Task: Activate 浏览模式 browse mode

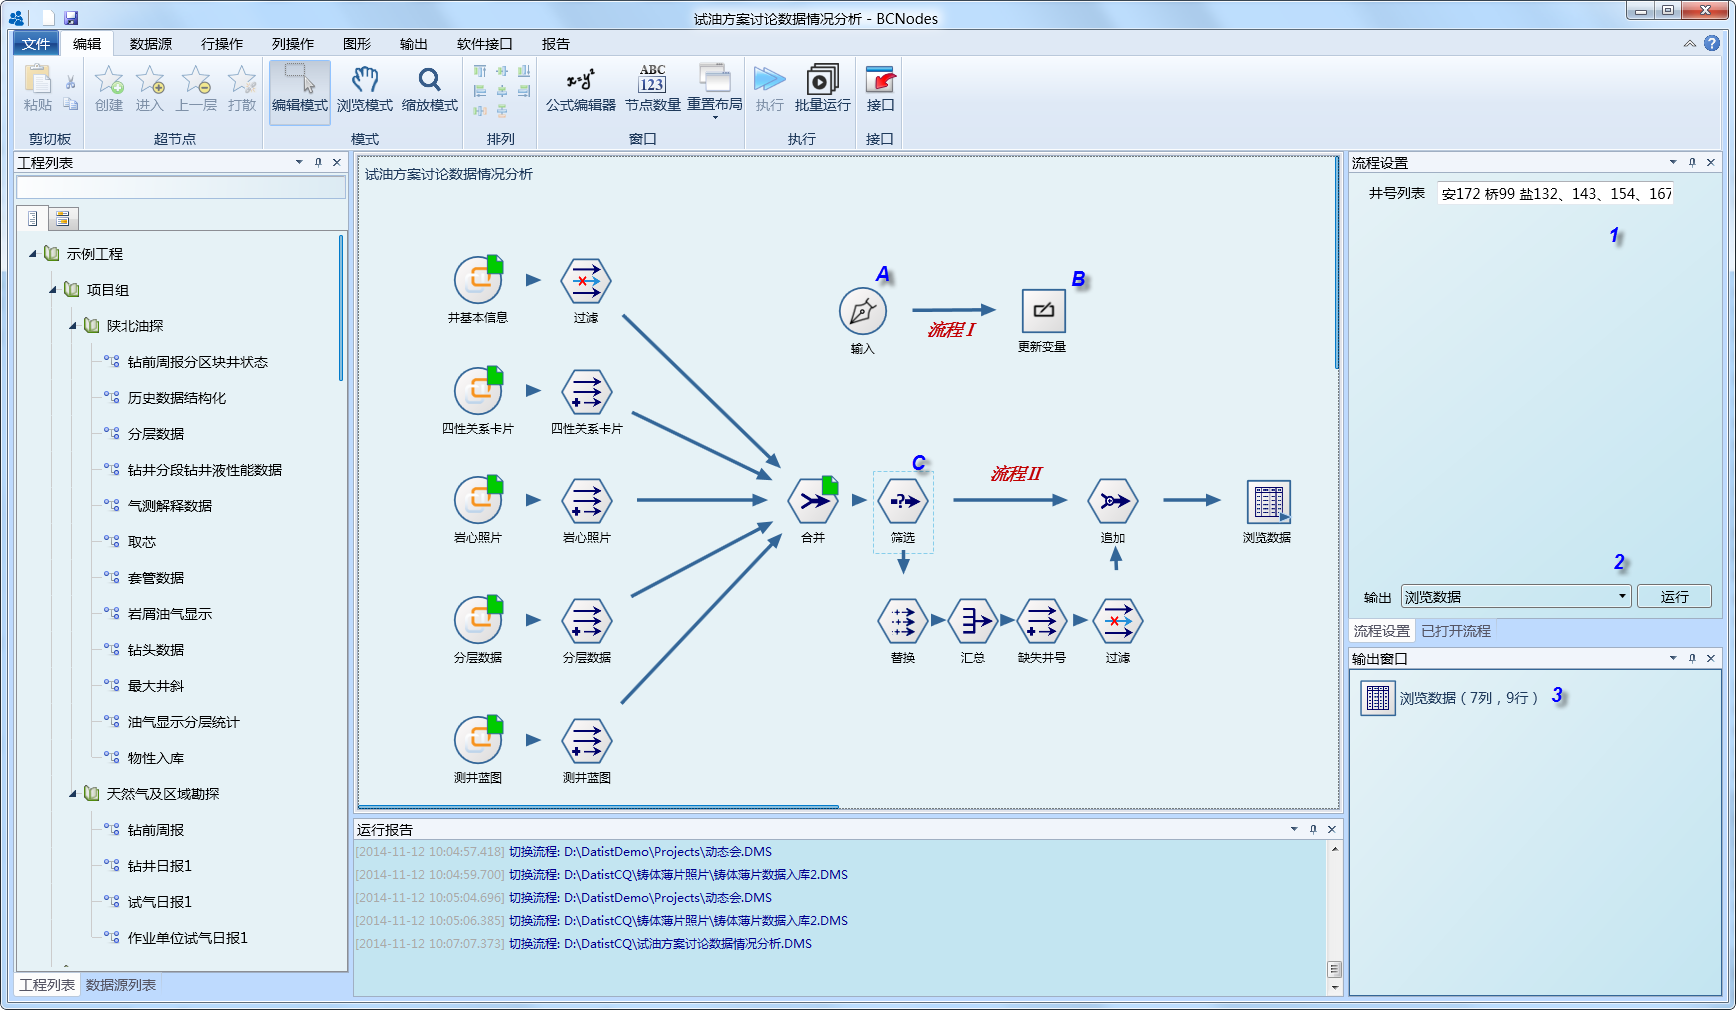Action: [x=365, y=90]
